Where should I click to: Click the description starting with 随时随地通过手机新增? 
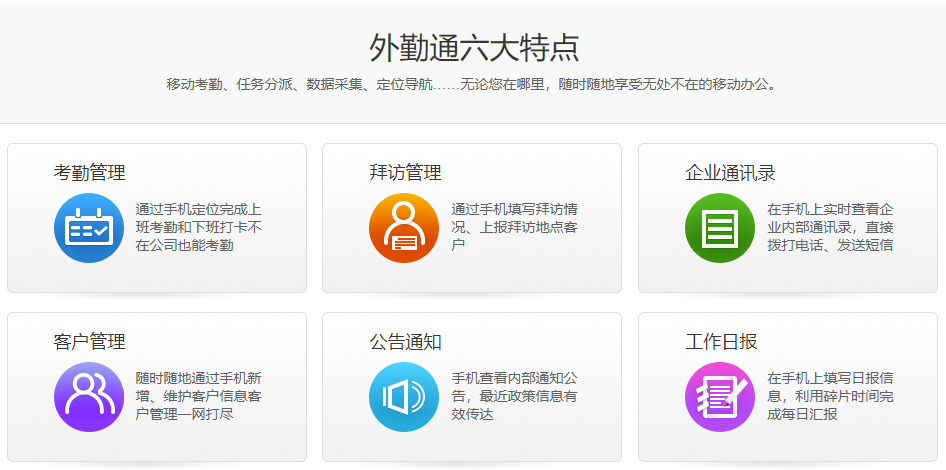198,396
